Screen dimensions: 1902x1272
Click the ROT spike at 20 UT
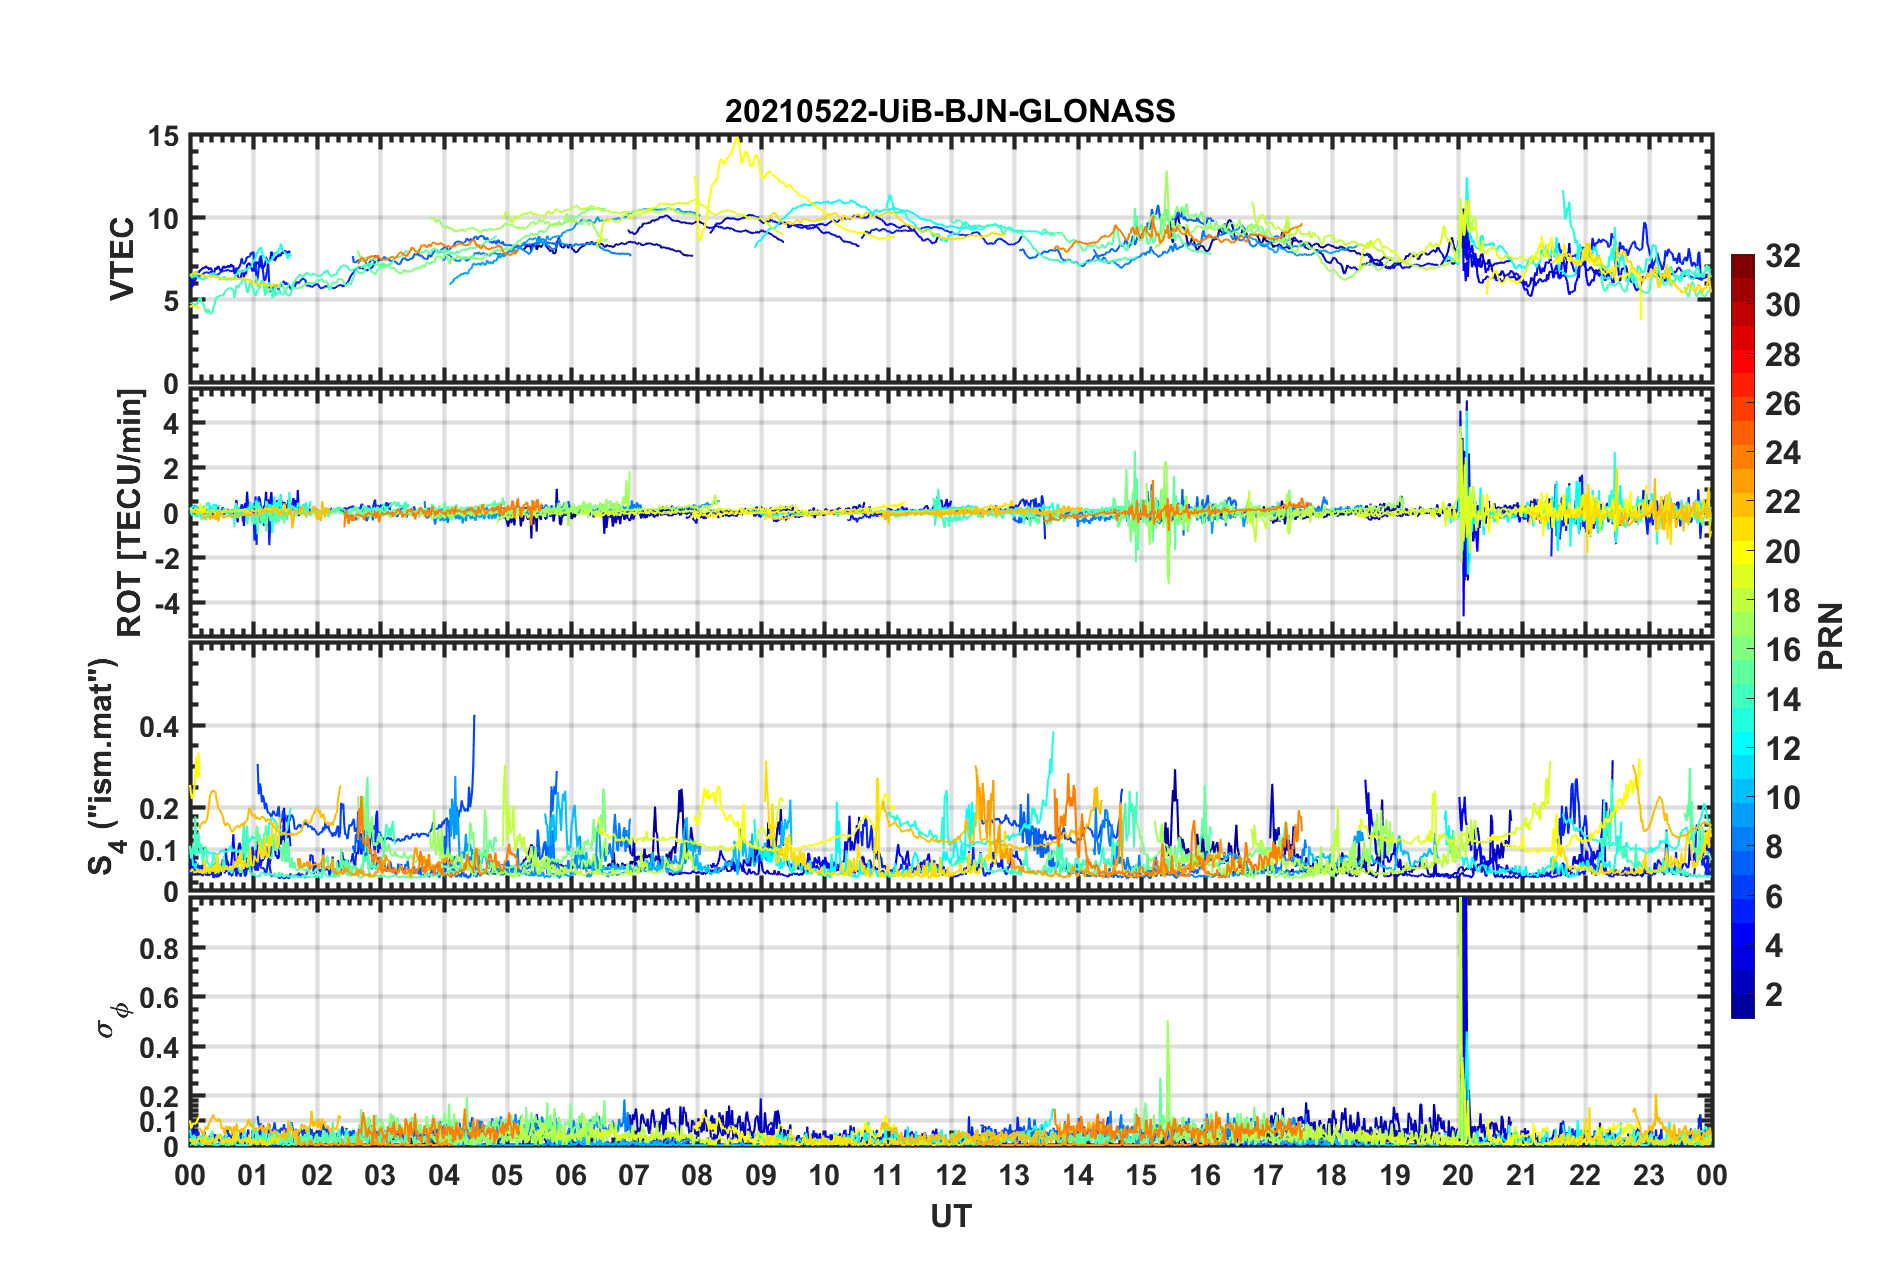tap(1465, 507)
